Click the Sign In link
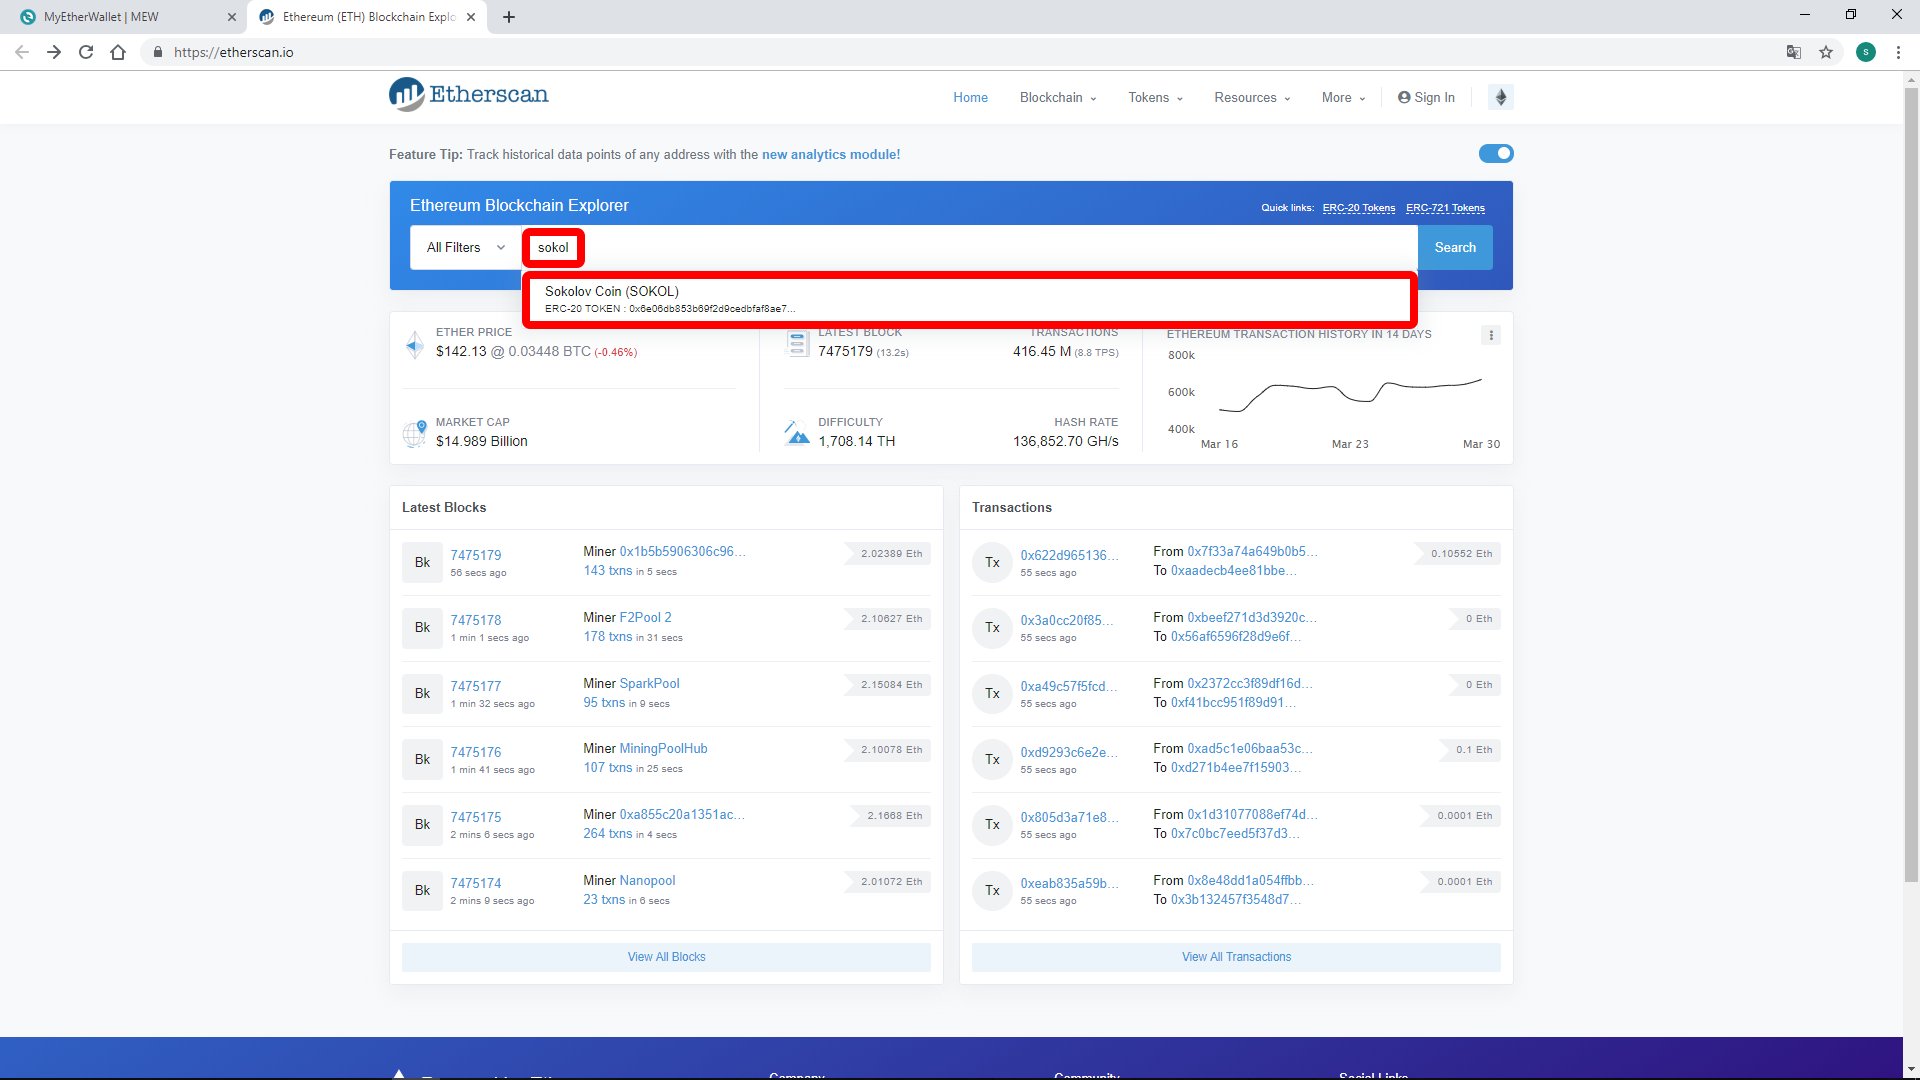The height and width of the screenshot is (1080, 1920). (x=1426, y=97)
